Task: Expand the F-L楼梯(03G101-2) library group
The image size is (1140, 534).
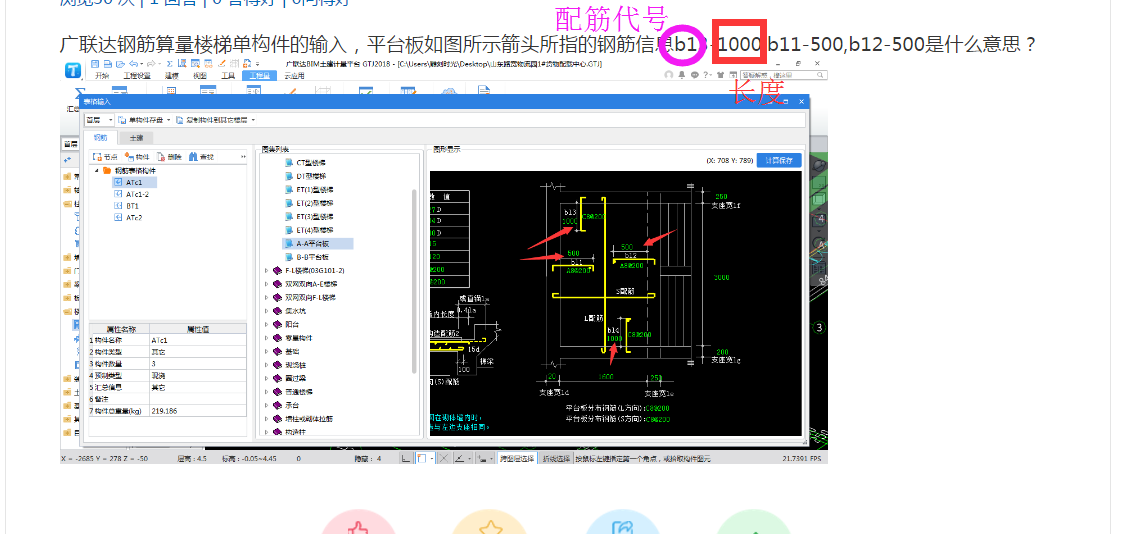Action: (266, 271)
